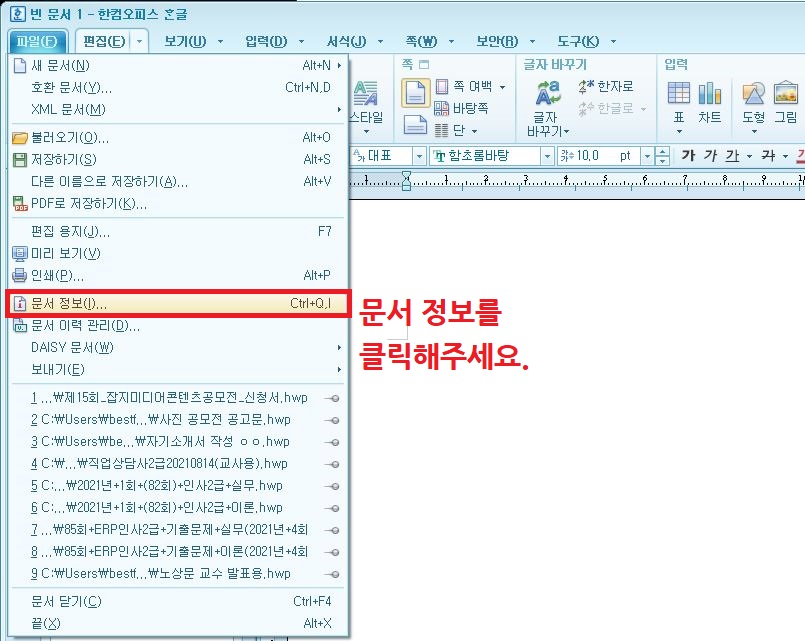The image size is (805, 641).
Task: Pin recent file 6 인사2급+이론
Action: pyautogui.click(x=333, y=509)
